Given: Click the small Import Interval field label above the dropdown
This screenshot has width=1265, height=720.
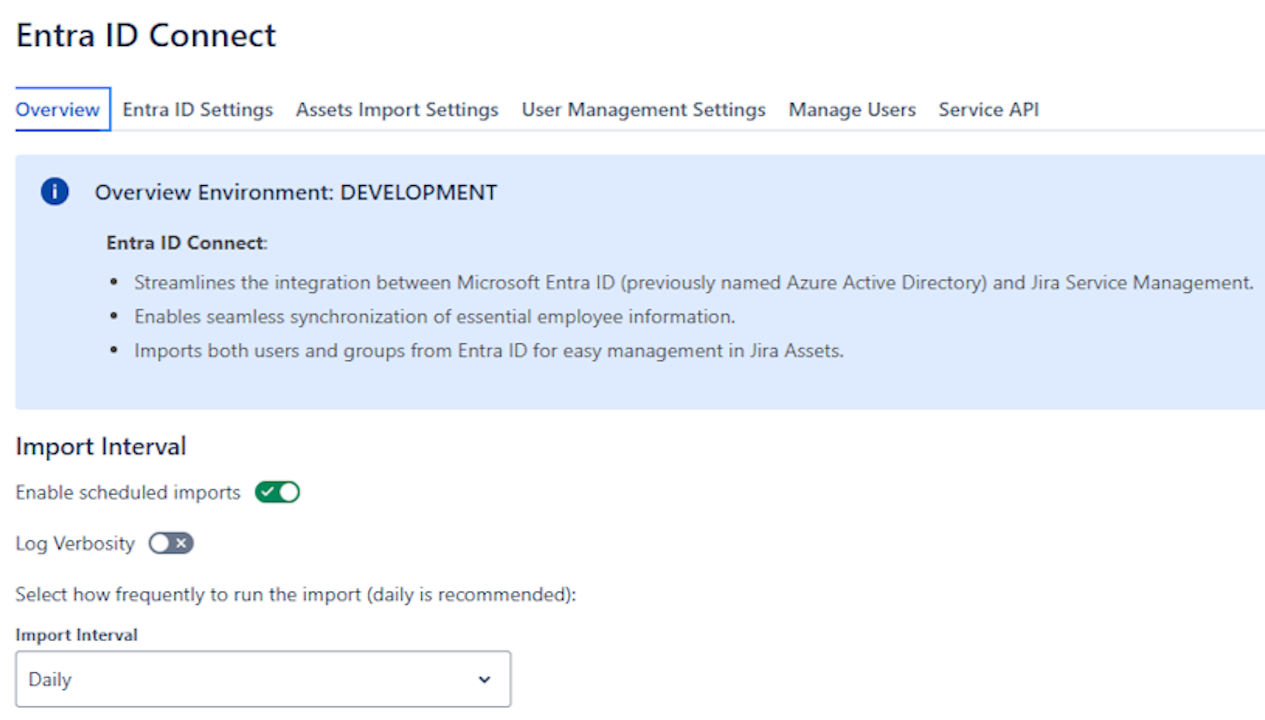Looking at the screenshot, I should [77, 635].
